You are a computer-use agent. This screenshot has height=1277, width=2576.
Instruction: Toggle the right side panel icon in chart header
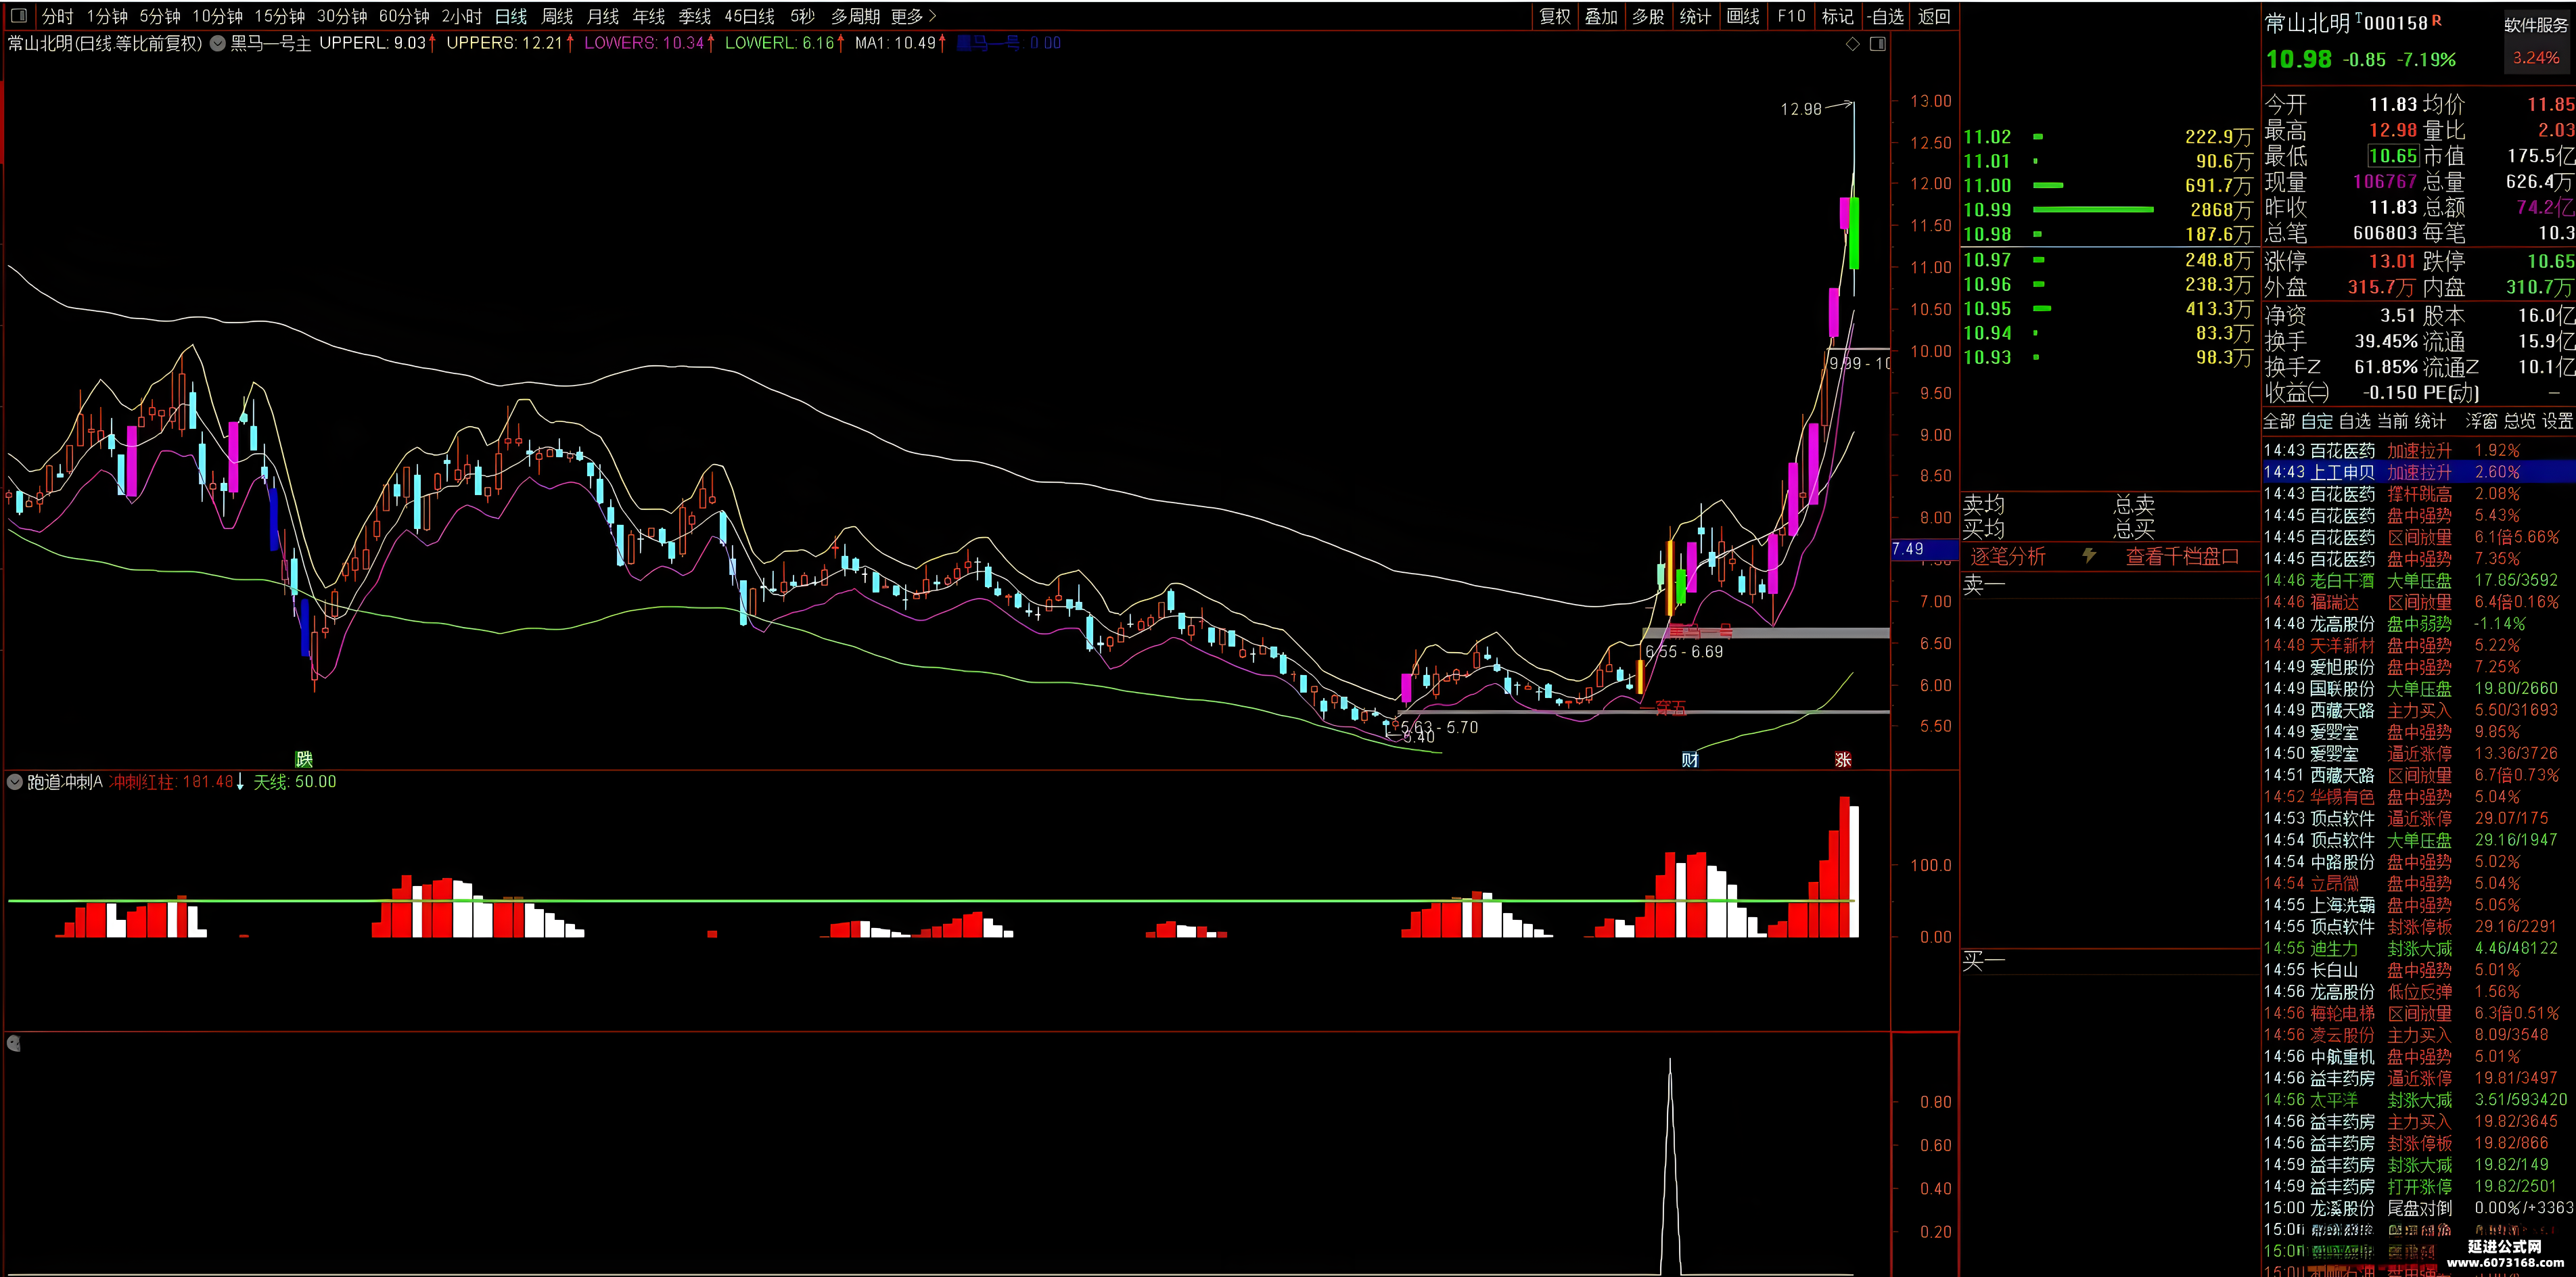coord(1877,44)
